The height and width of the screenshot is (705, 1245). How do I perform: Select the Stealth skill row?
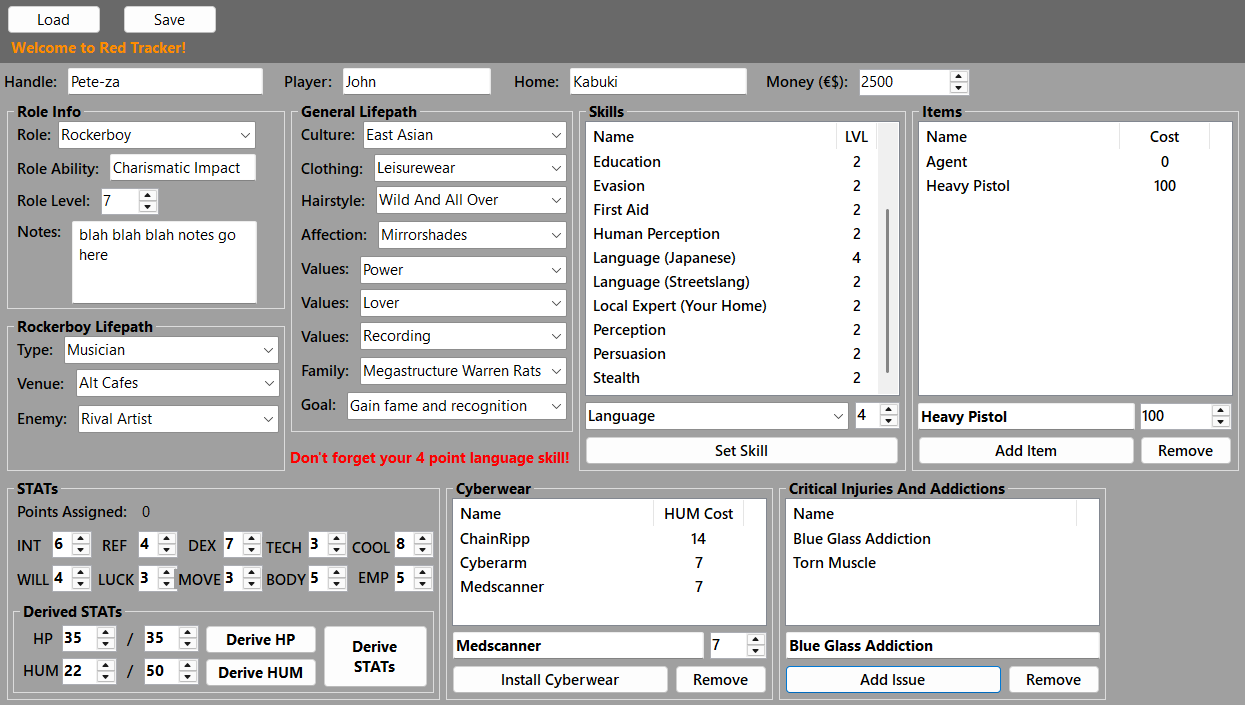[732, 378]
